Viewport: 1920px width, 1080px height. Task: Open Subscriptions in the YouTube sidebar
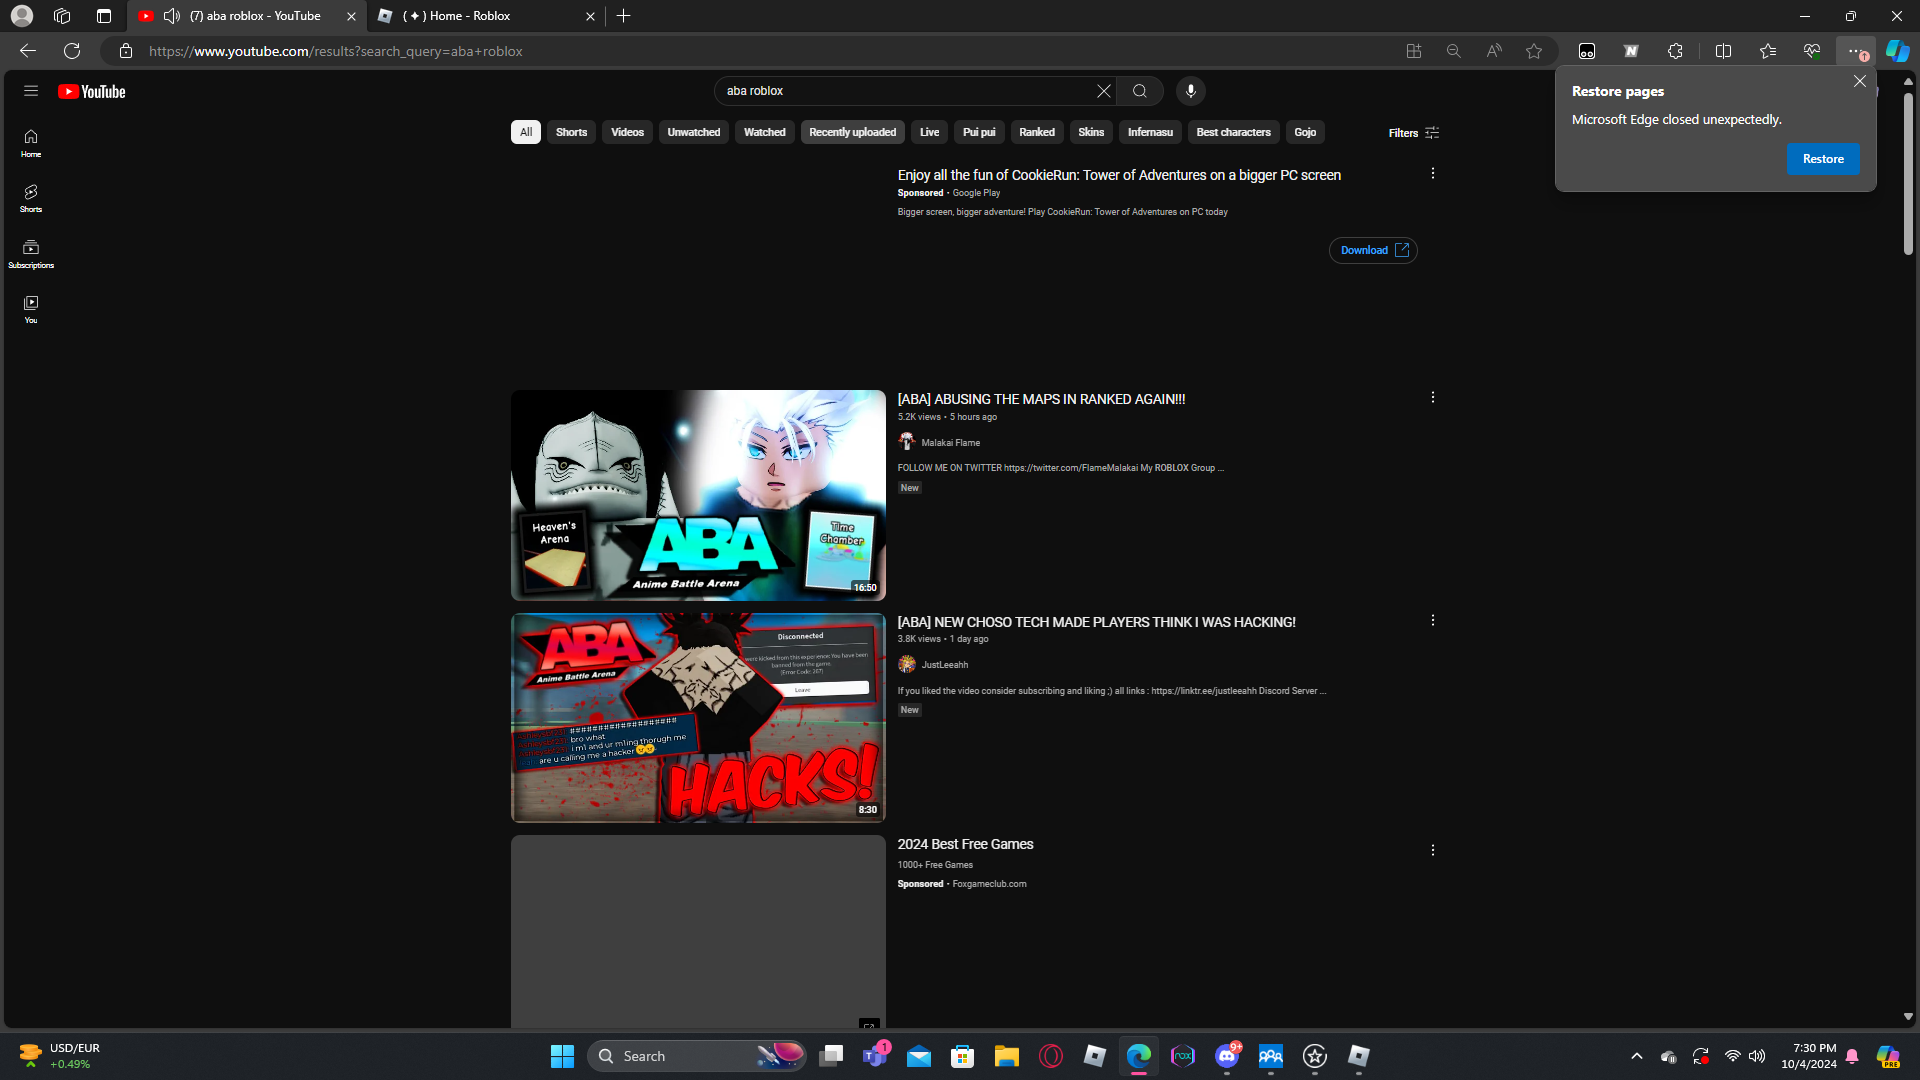pos(31,254)
